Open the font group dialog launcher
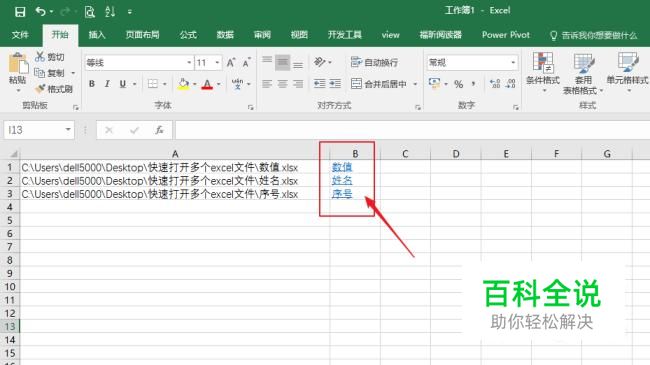The width and height of the screenshot is (650, 365). (250, 107)
